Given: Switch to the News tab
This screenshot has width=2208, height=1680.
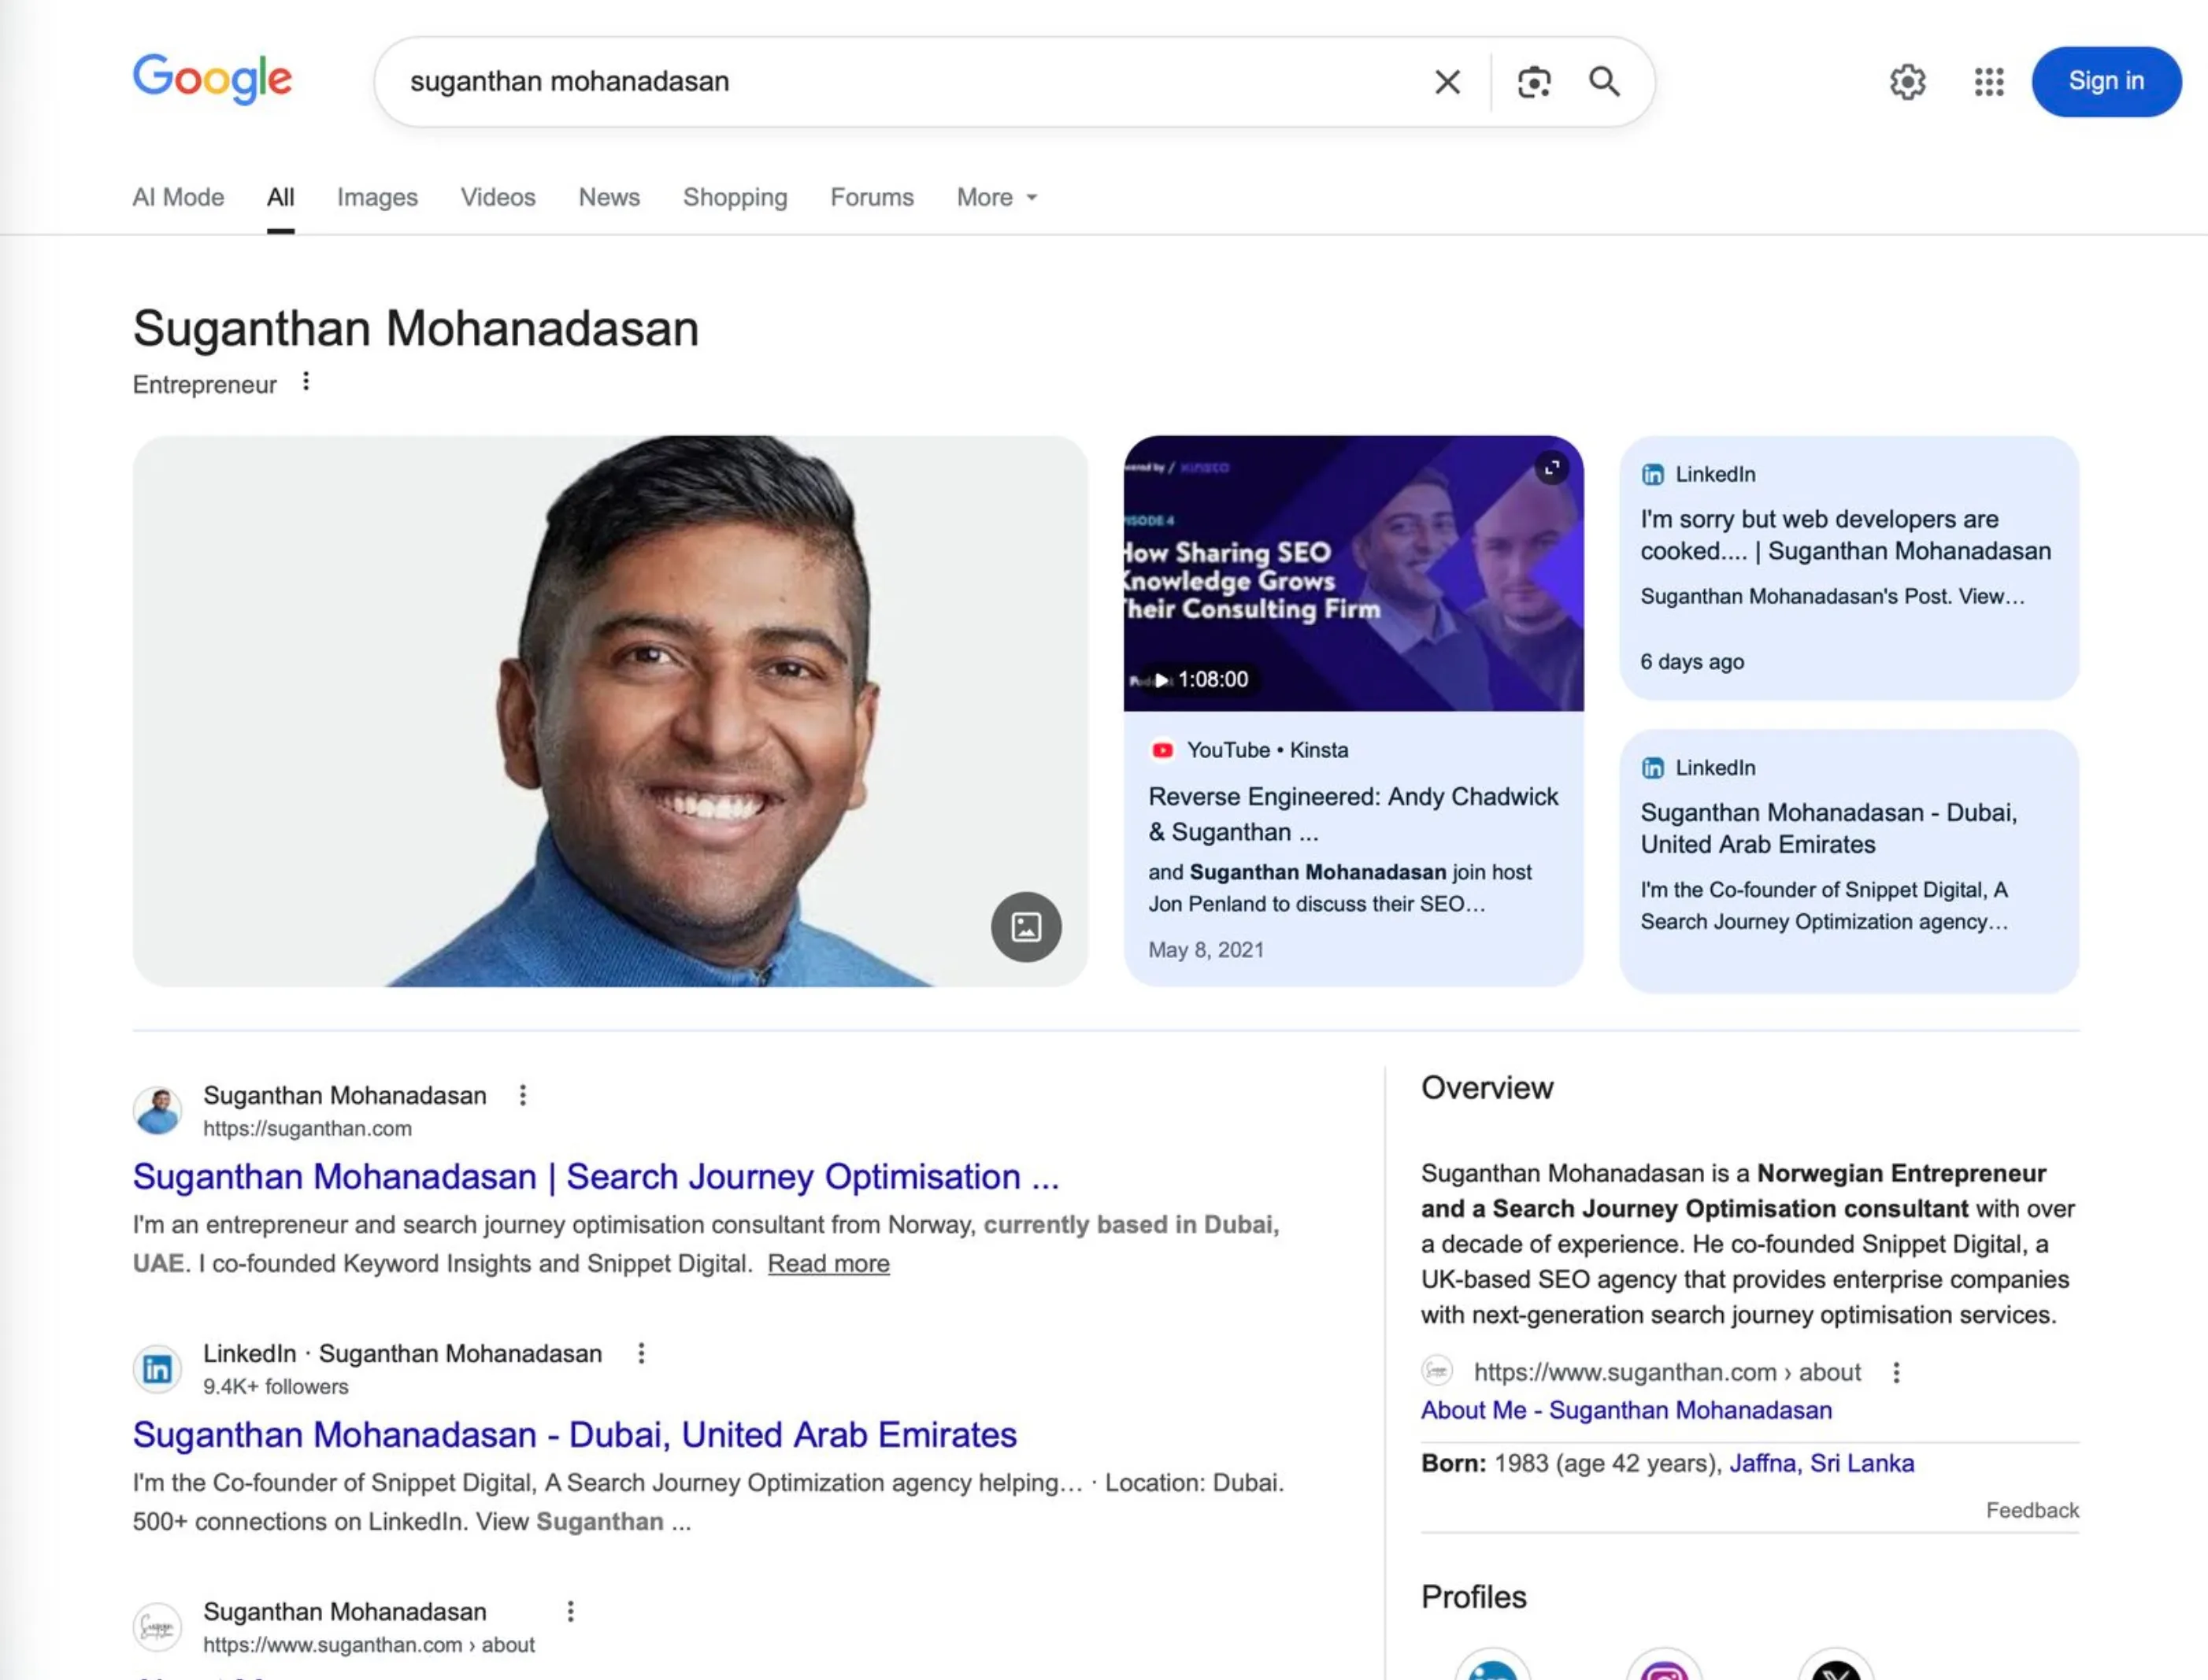Looking at the screenshot, I should [x=609, y=197].
